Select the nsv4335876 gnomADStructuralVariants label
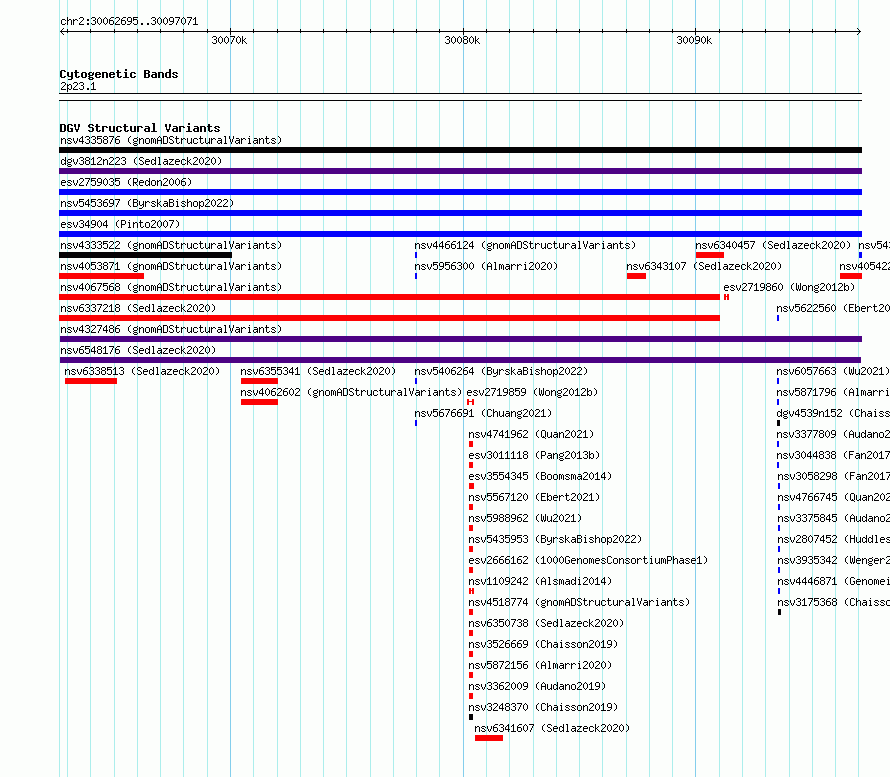The image size is (890, 777). (x=171, y=140)
